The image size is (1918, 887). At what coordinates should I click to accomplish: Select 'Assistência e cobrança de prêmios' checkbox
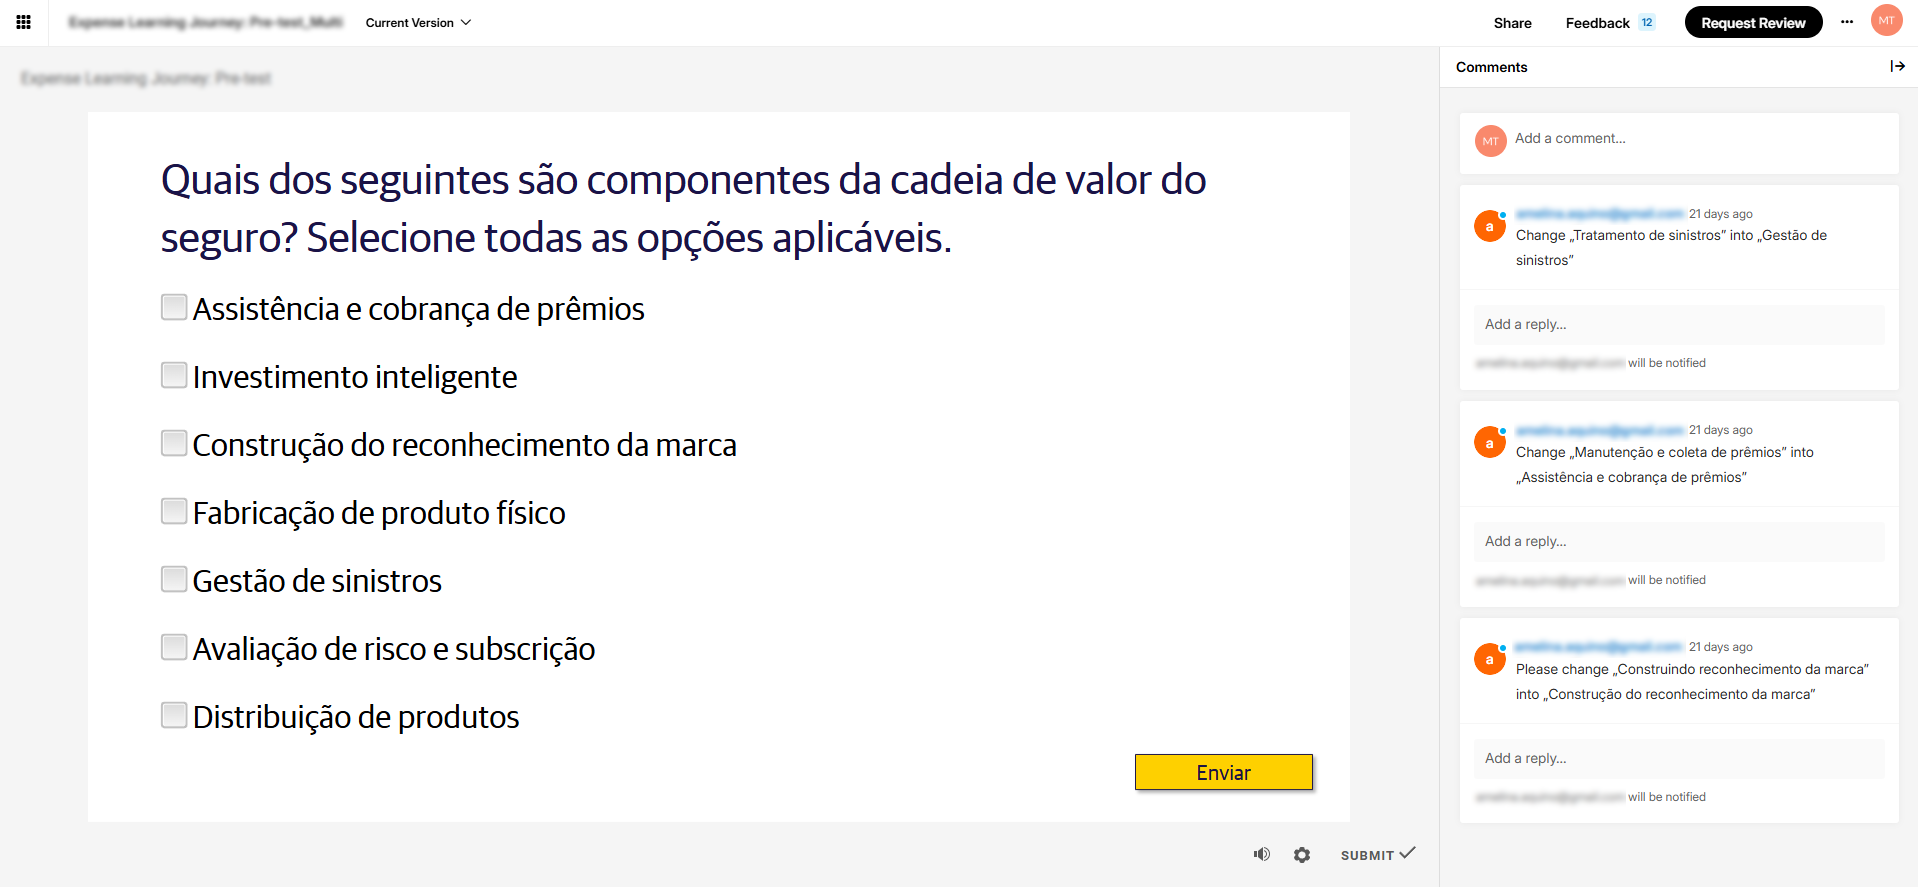174,307
